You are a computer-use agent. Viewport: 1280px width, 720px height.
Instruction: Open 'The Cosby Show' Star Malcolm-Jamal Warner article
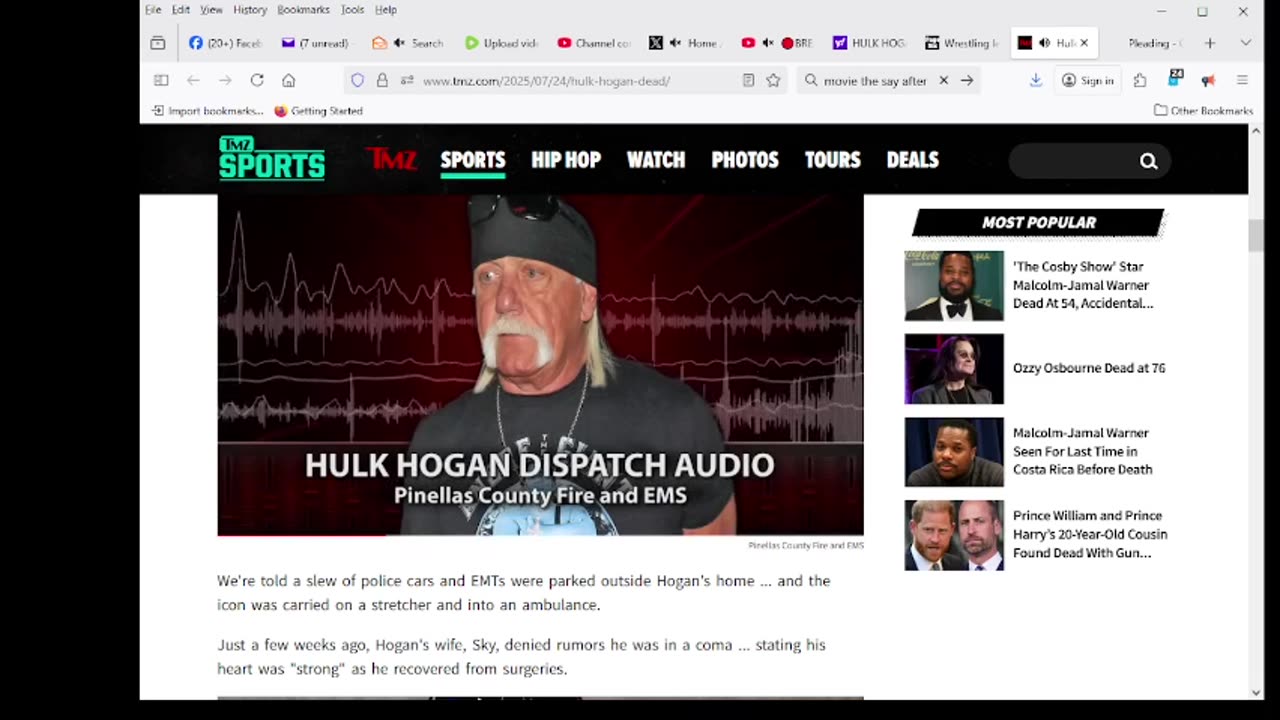(x=1083, y=285)
